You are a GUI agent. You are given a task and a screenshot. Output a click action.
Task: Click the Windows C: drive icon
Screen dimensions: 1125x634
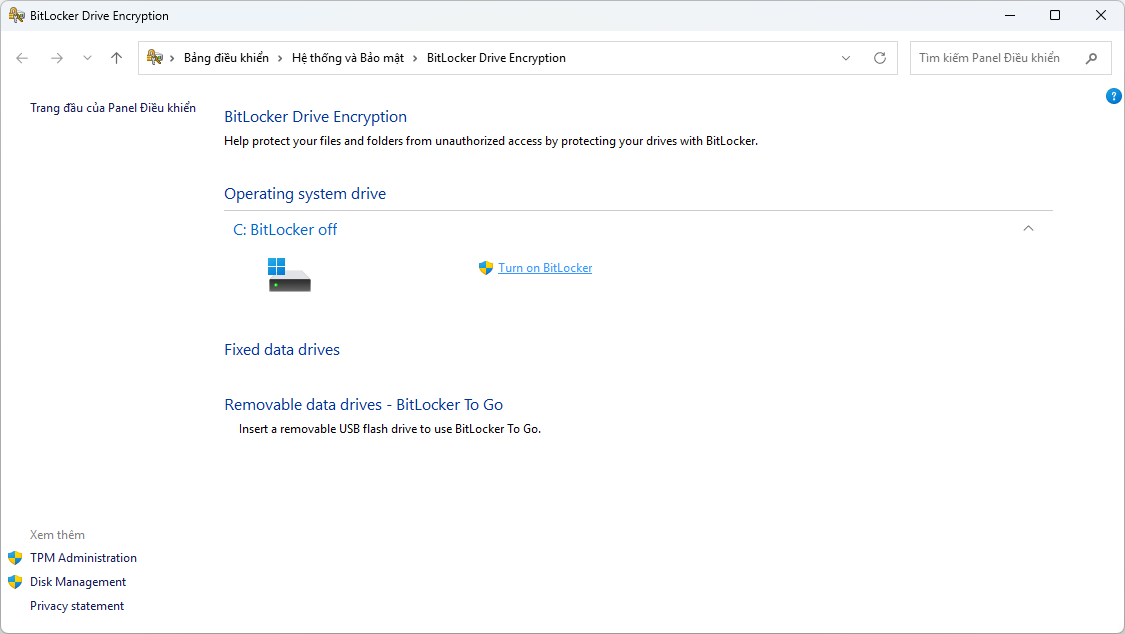pyautogui.click(x=288, y=275)
